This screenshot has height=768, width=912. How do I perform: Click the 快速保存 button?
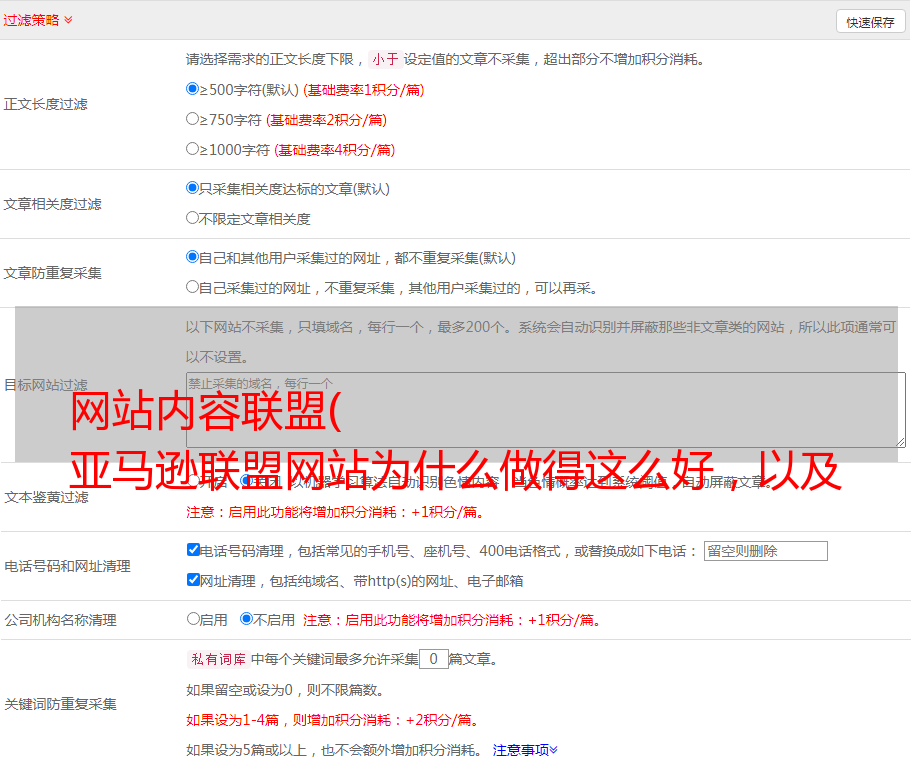point(869,22)
